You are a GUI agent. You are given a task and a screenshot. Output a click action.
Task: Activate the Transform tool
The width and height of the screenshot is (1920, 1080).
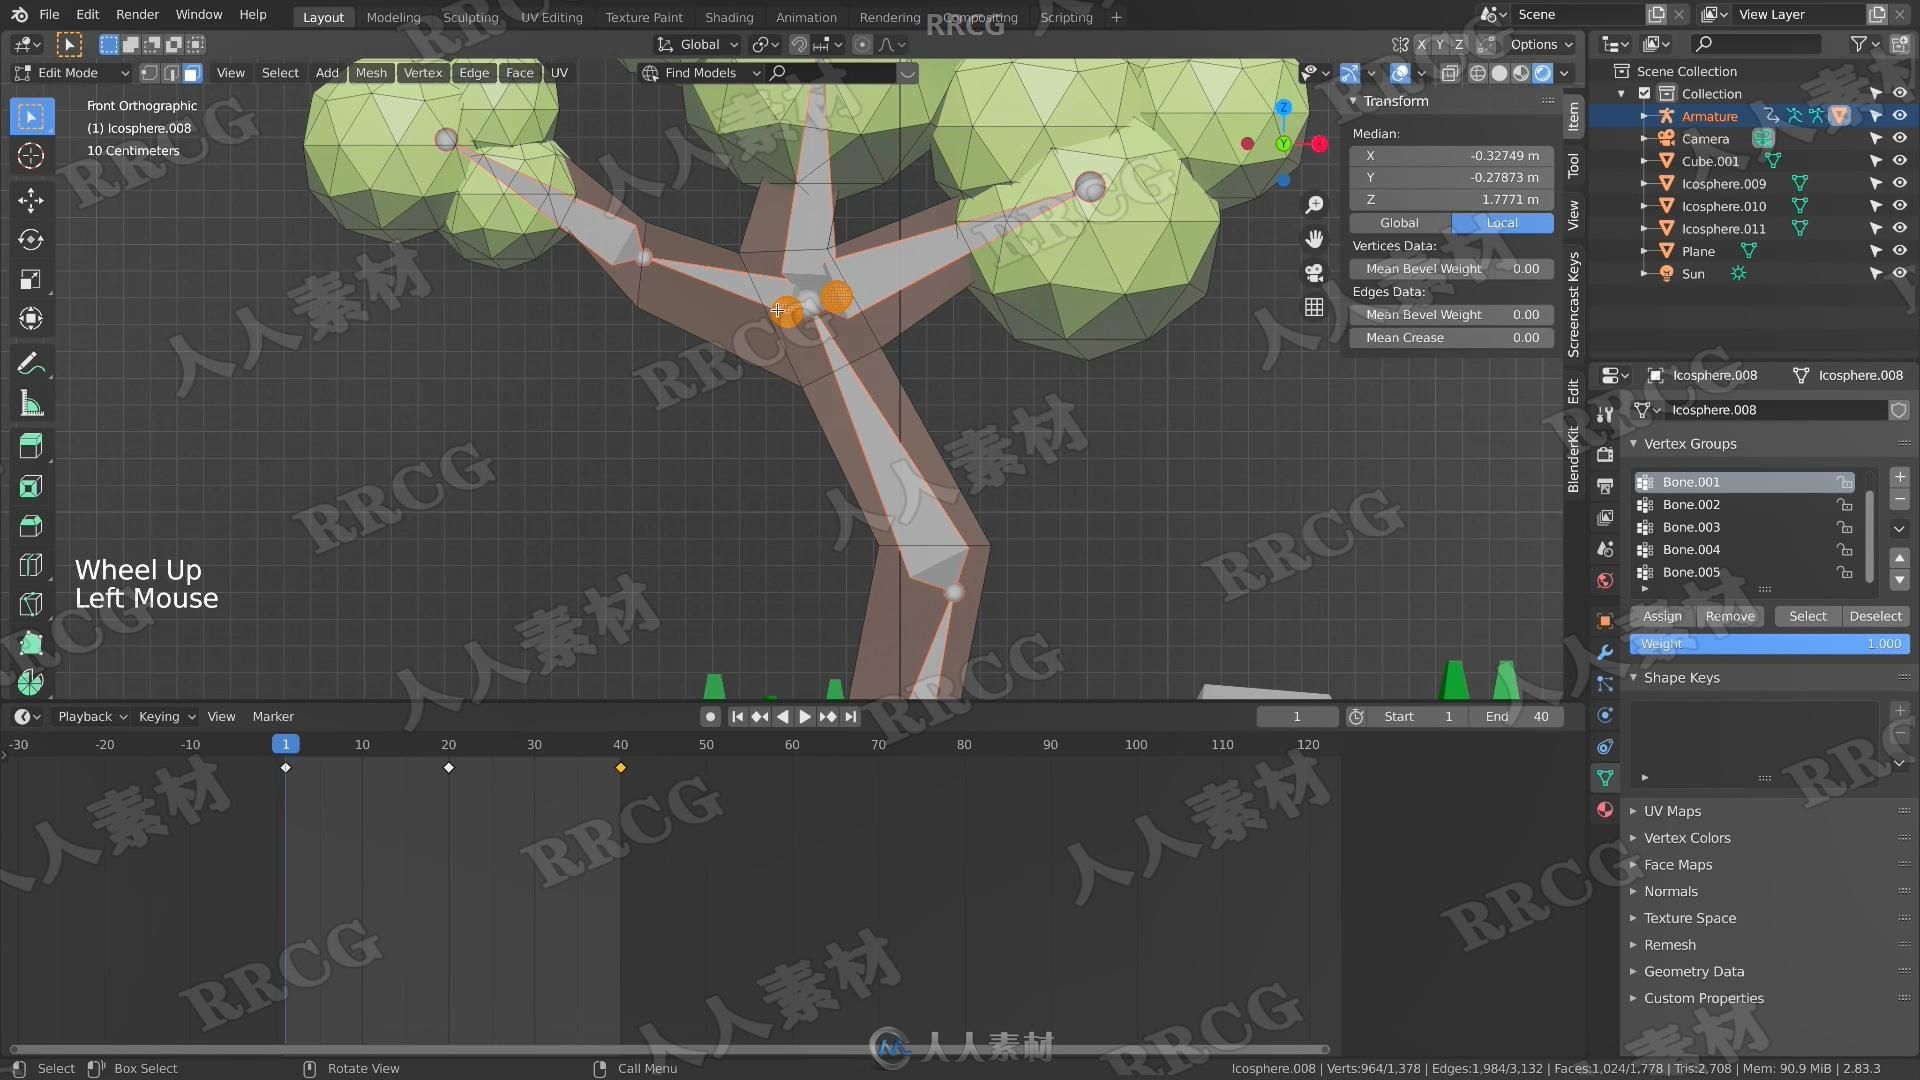[x=31, y=319]
